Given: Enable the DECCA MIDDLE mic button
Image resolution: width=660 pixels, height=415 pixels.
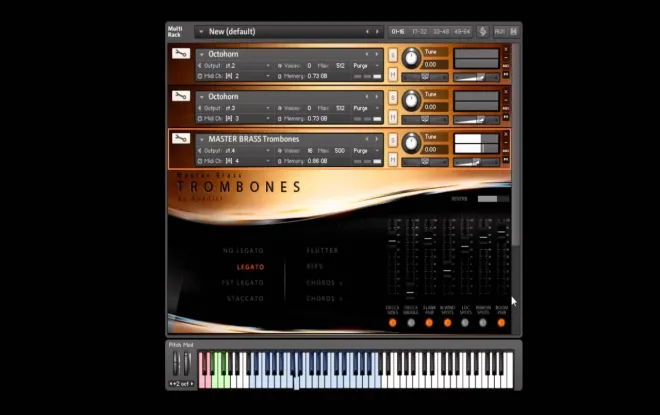Looking at the screenshot, I should [x=411, y=323].
